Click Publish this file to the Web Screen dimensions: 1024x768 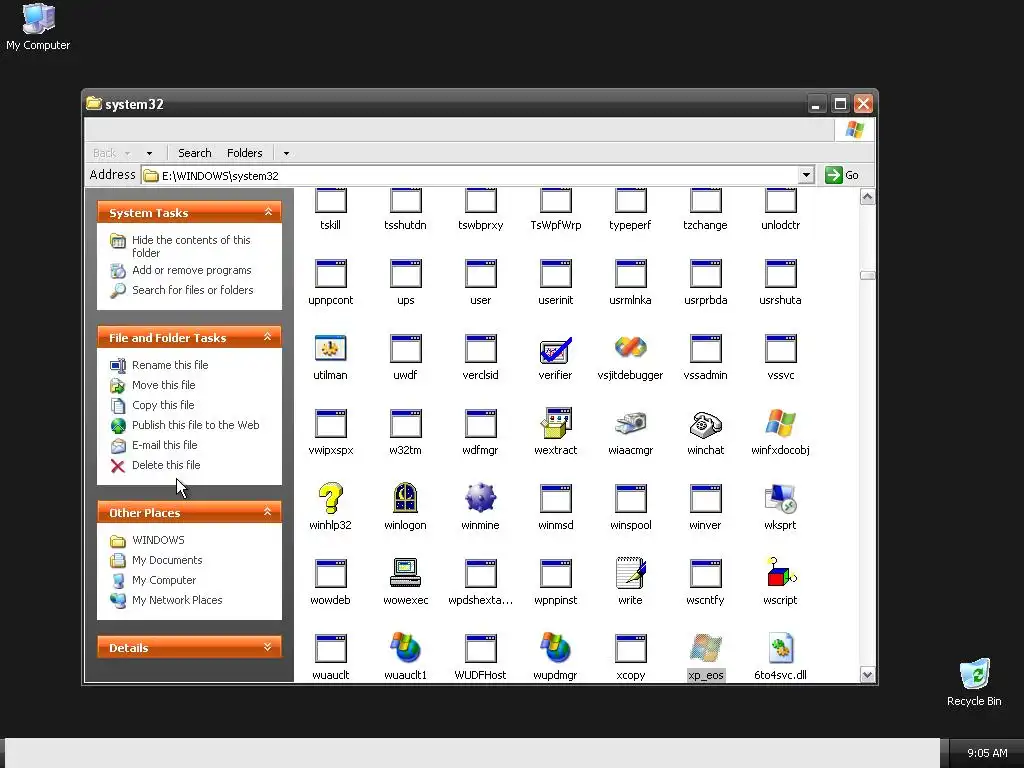195,425
